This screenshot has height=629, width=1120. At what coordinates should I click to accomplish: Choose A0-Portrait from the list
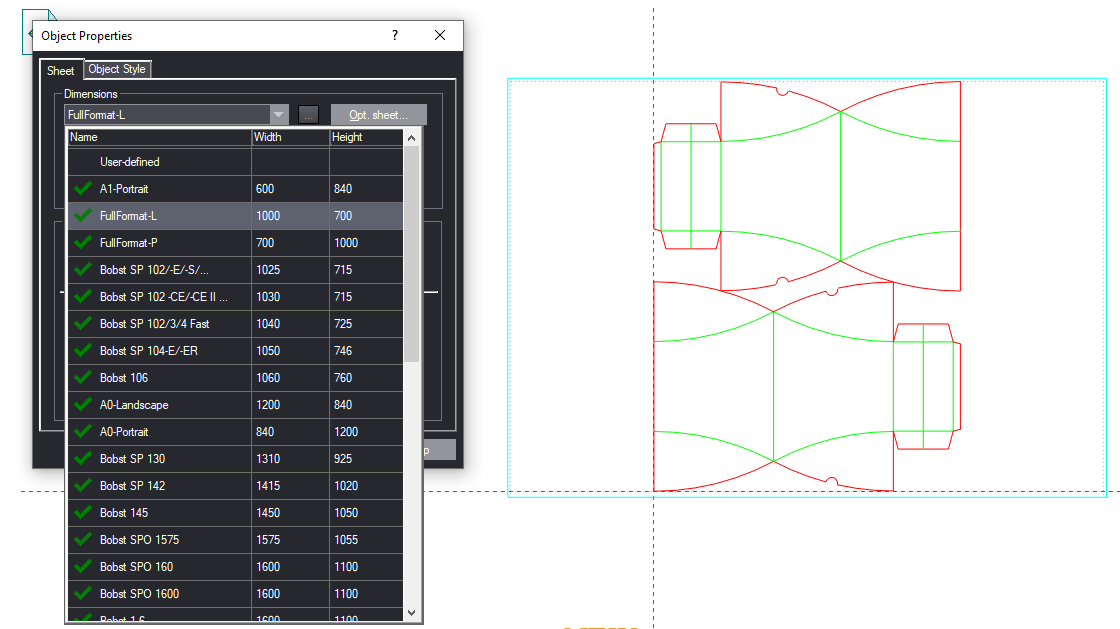pos(124,432)
